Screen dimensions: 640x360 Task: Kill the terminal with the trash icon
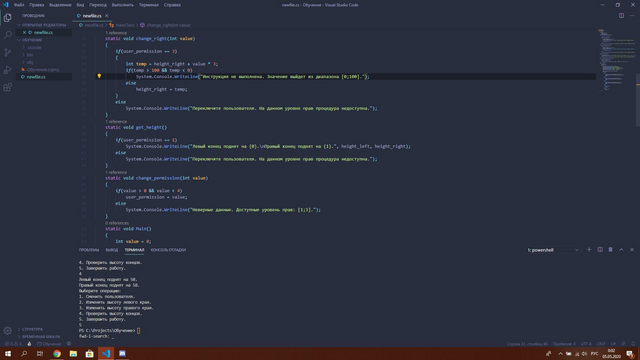(x=611, y=249)
